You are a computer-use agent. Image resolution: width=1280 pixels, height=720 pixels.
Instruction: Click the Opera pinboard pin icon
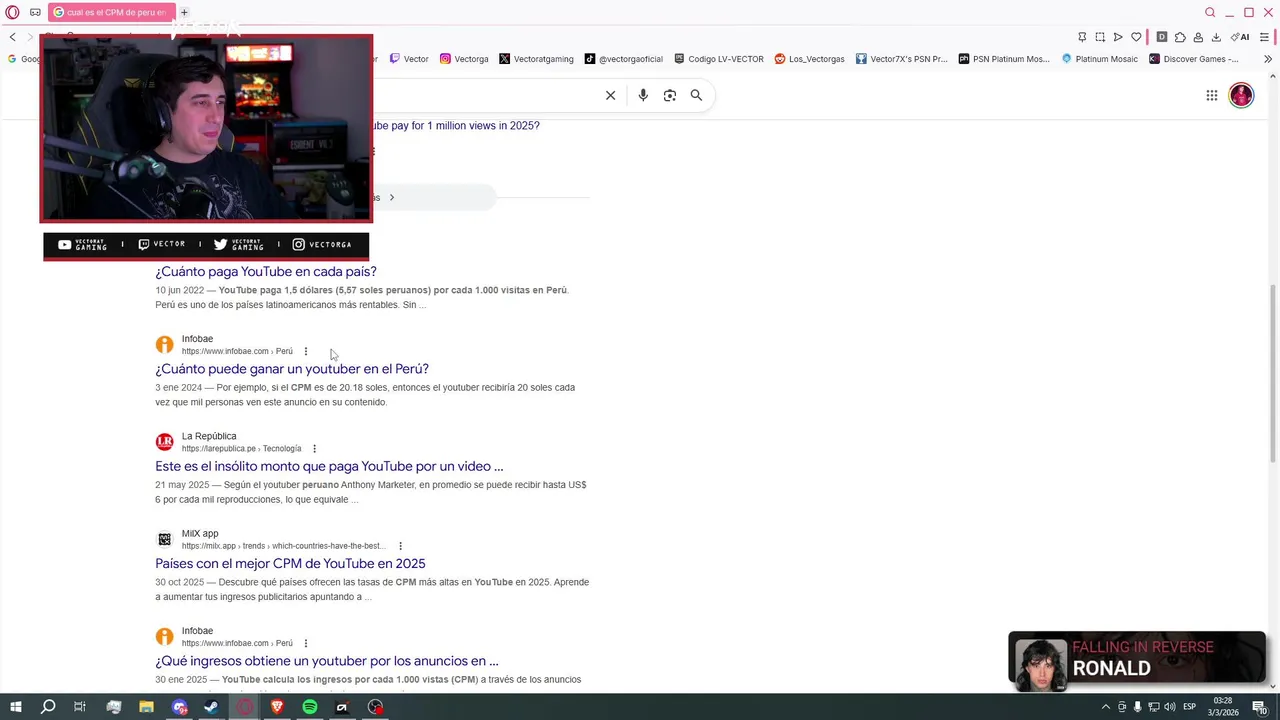1082,37
